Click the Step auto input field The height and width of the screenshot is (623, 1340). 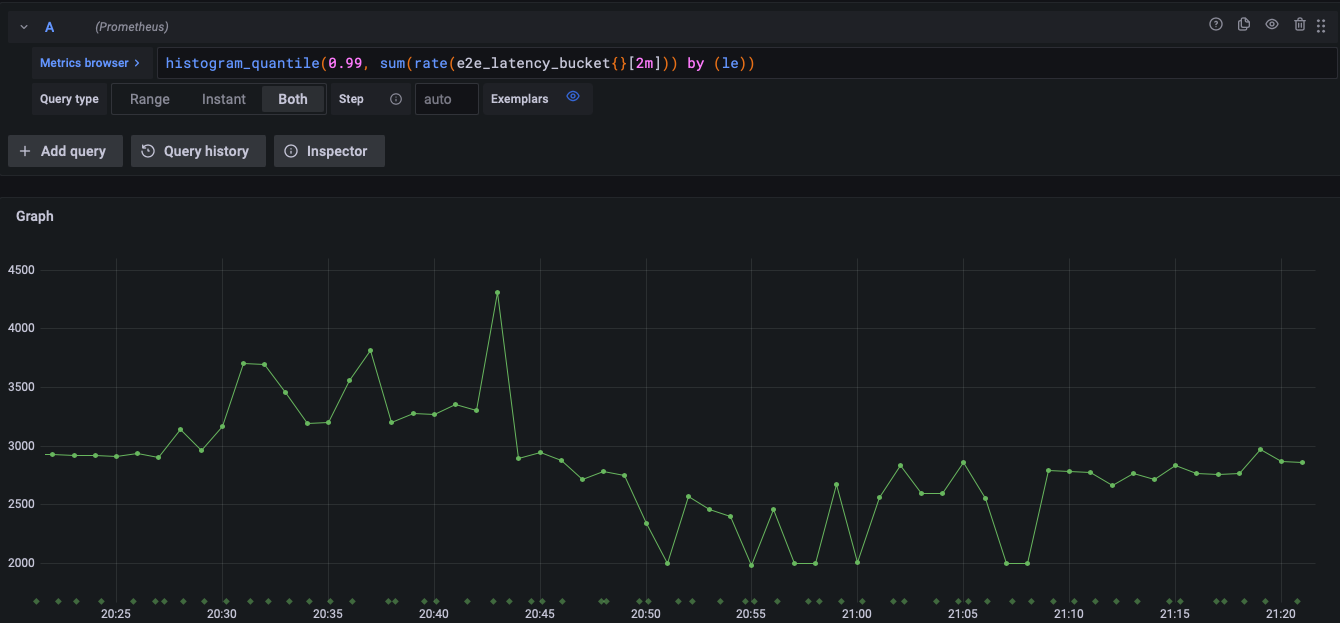click(446, 99)
